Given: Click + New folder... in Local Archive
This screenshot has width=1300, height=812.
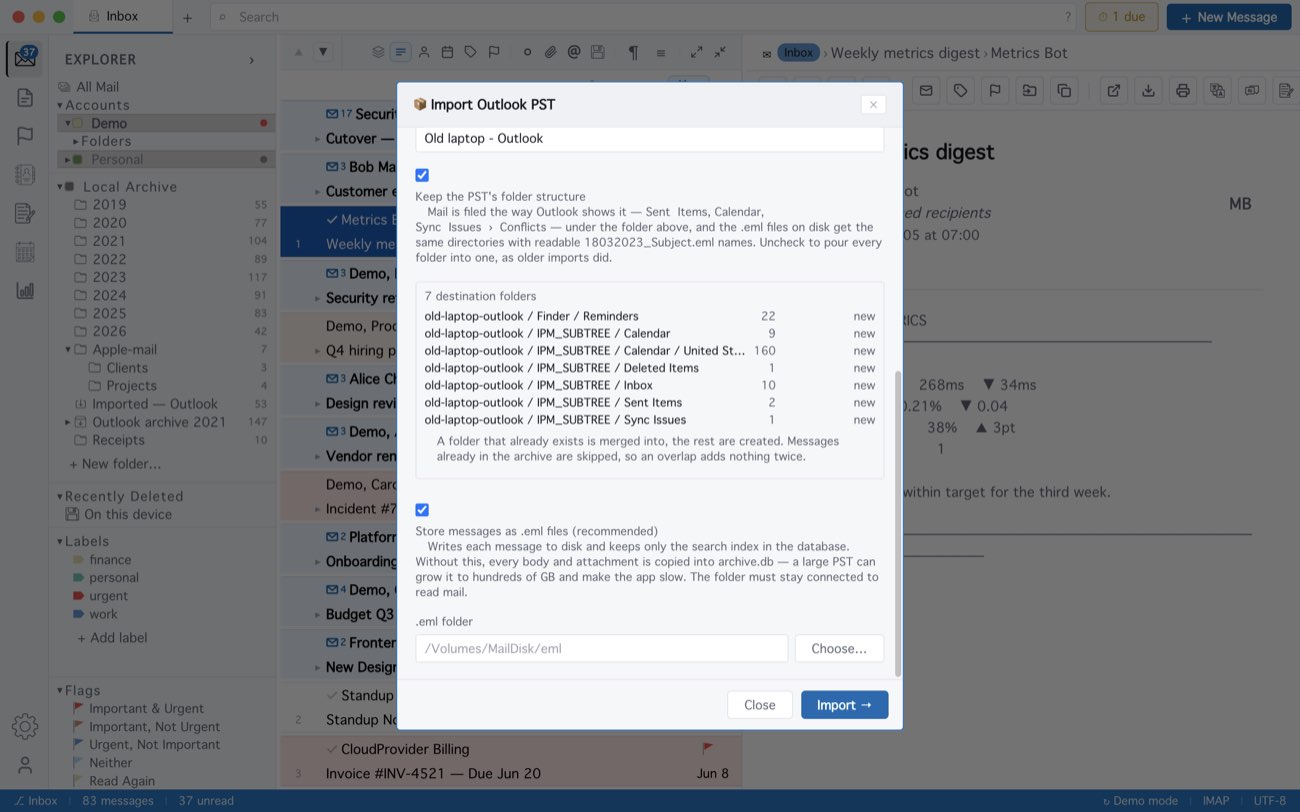Looking at the screenshot, I should tap(115, 464).
